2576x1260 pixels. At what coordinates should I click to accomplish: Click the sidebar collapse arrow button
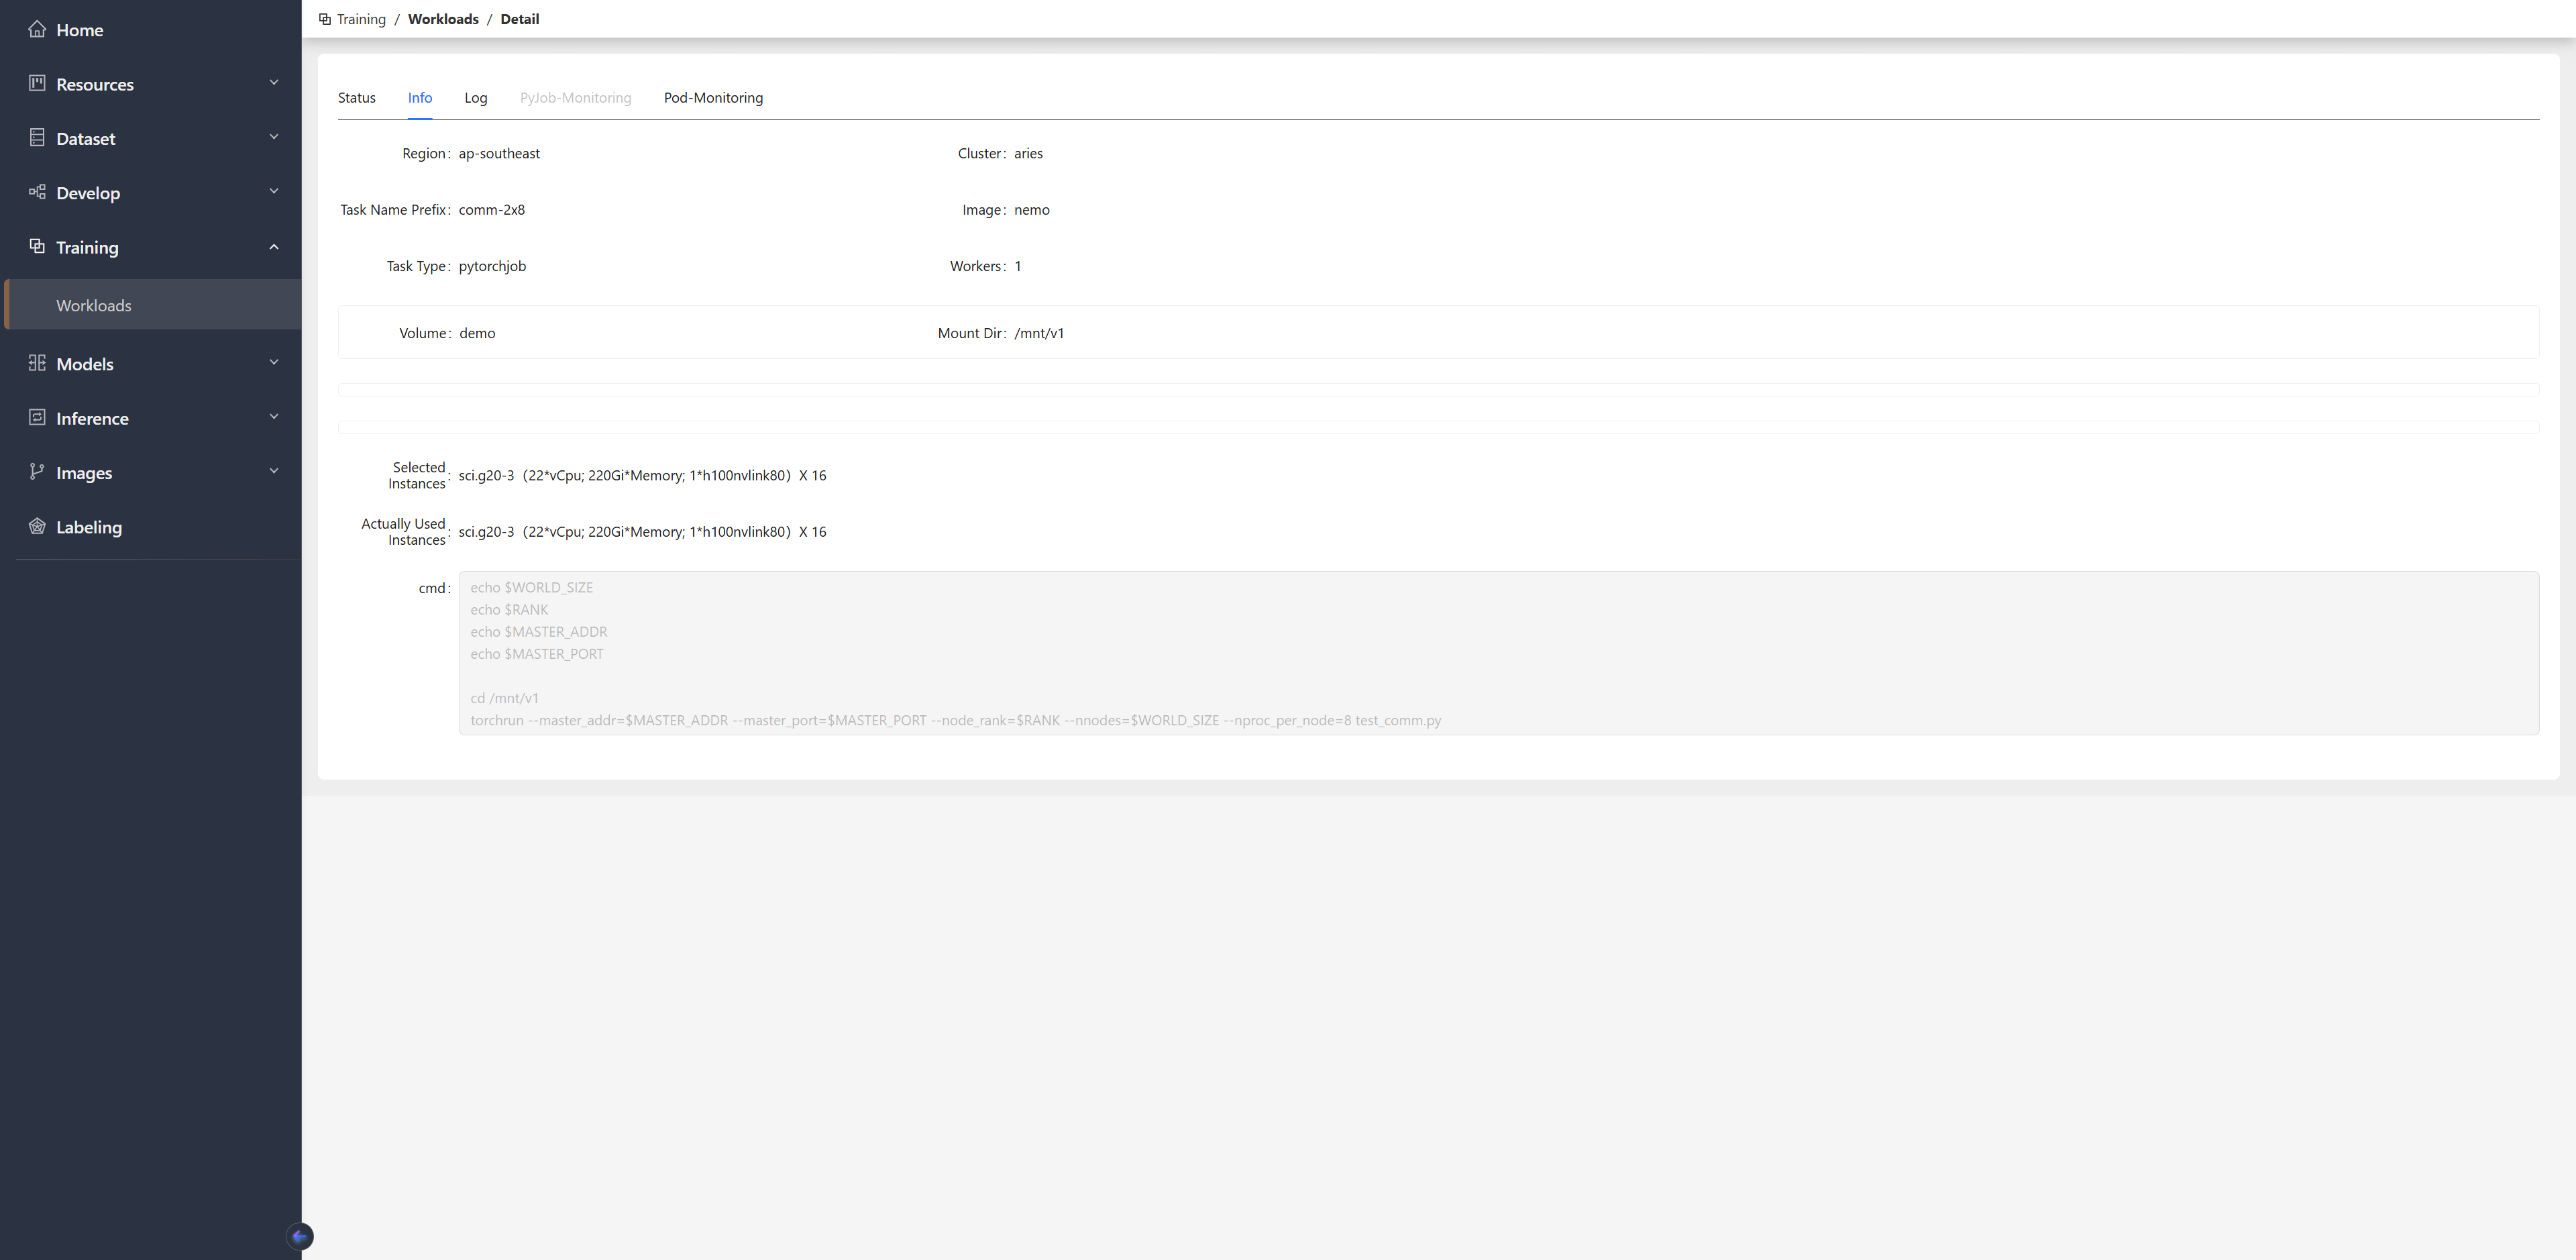[300, 1236]
